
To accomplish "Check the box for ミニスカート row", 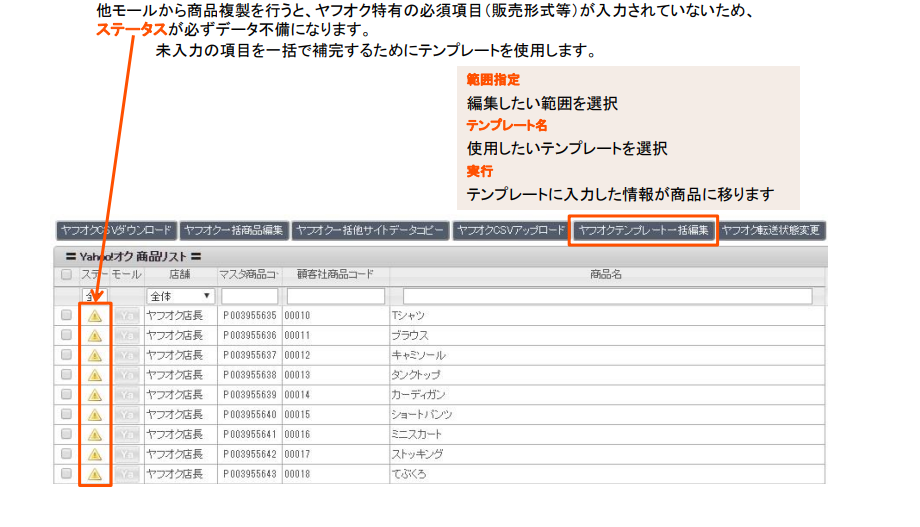I will pyautogui.click(x=66, y=434).
